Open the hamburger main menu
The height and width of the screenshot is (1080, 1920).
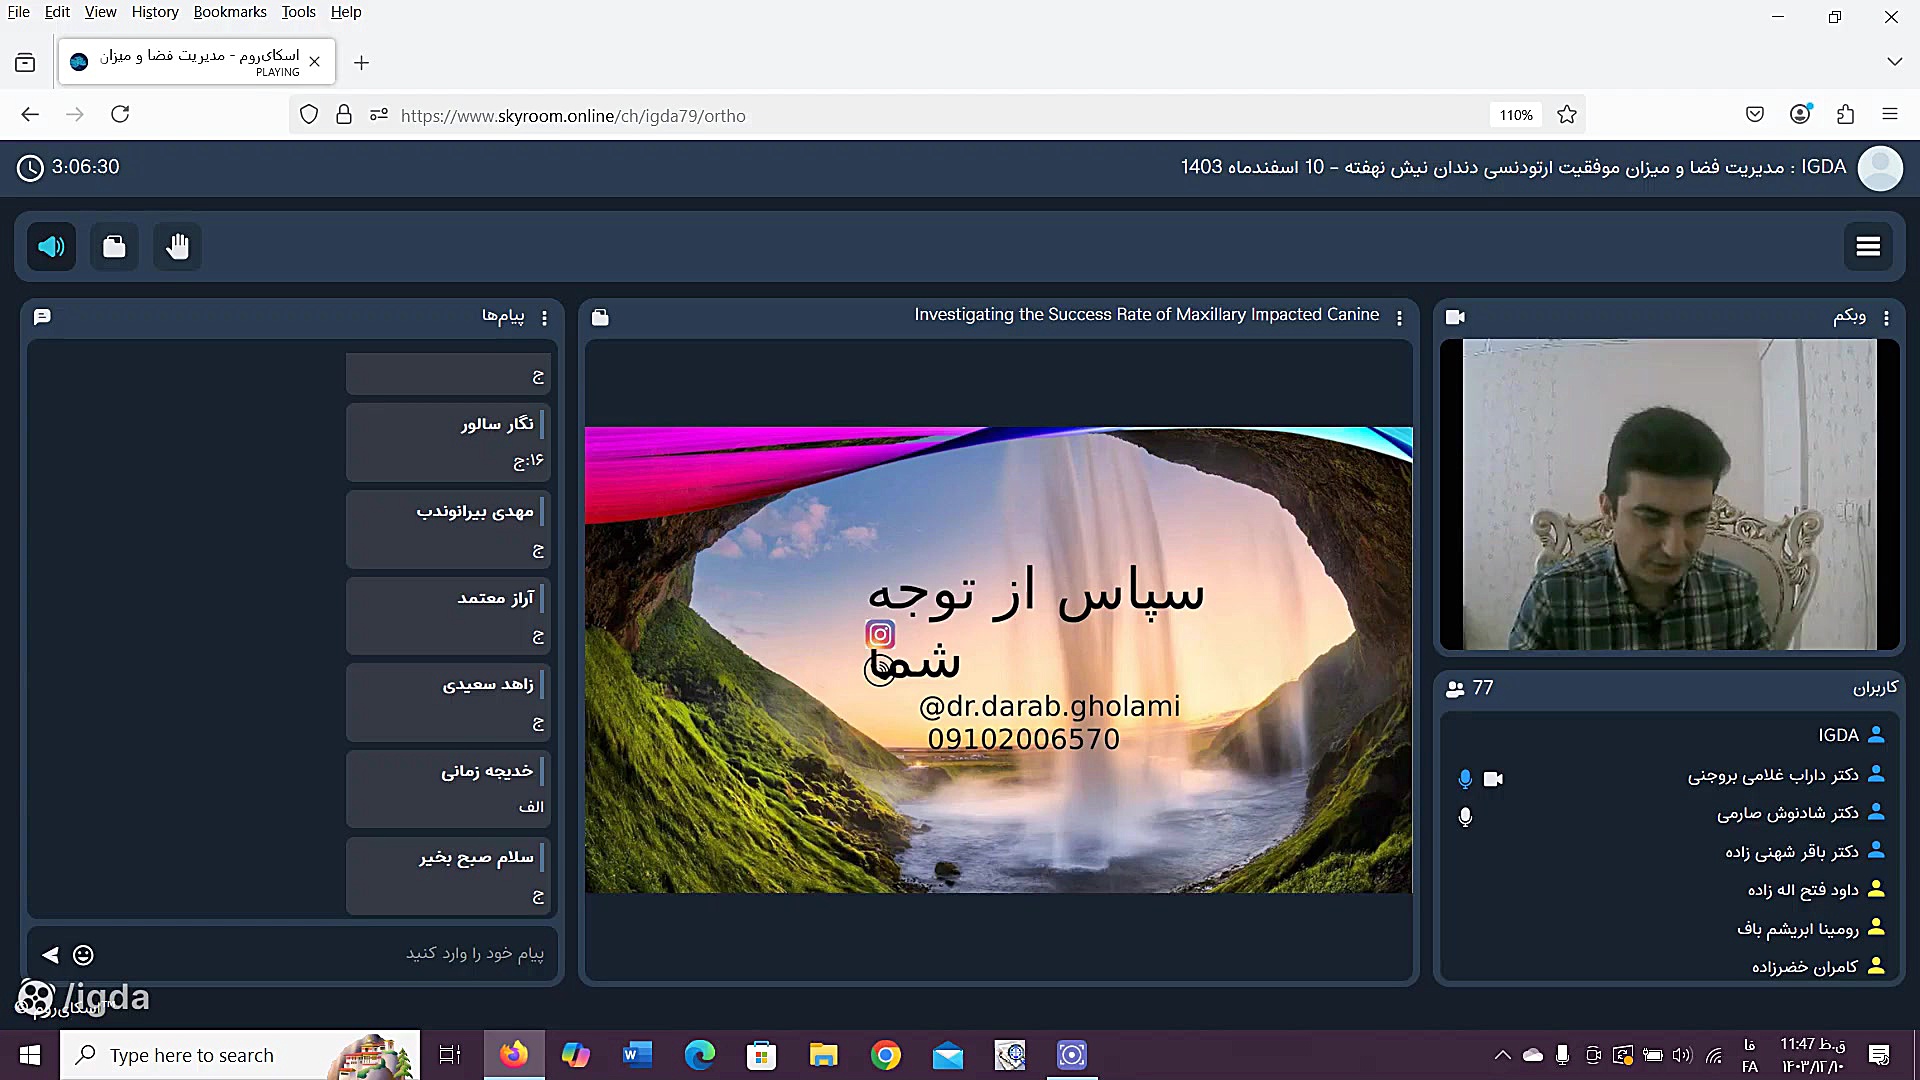pyautogui.click(x=1868, y=247)
